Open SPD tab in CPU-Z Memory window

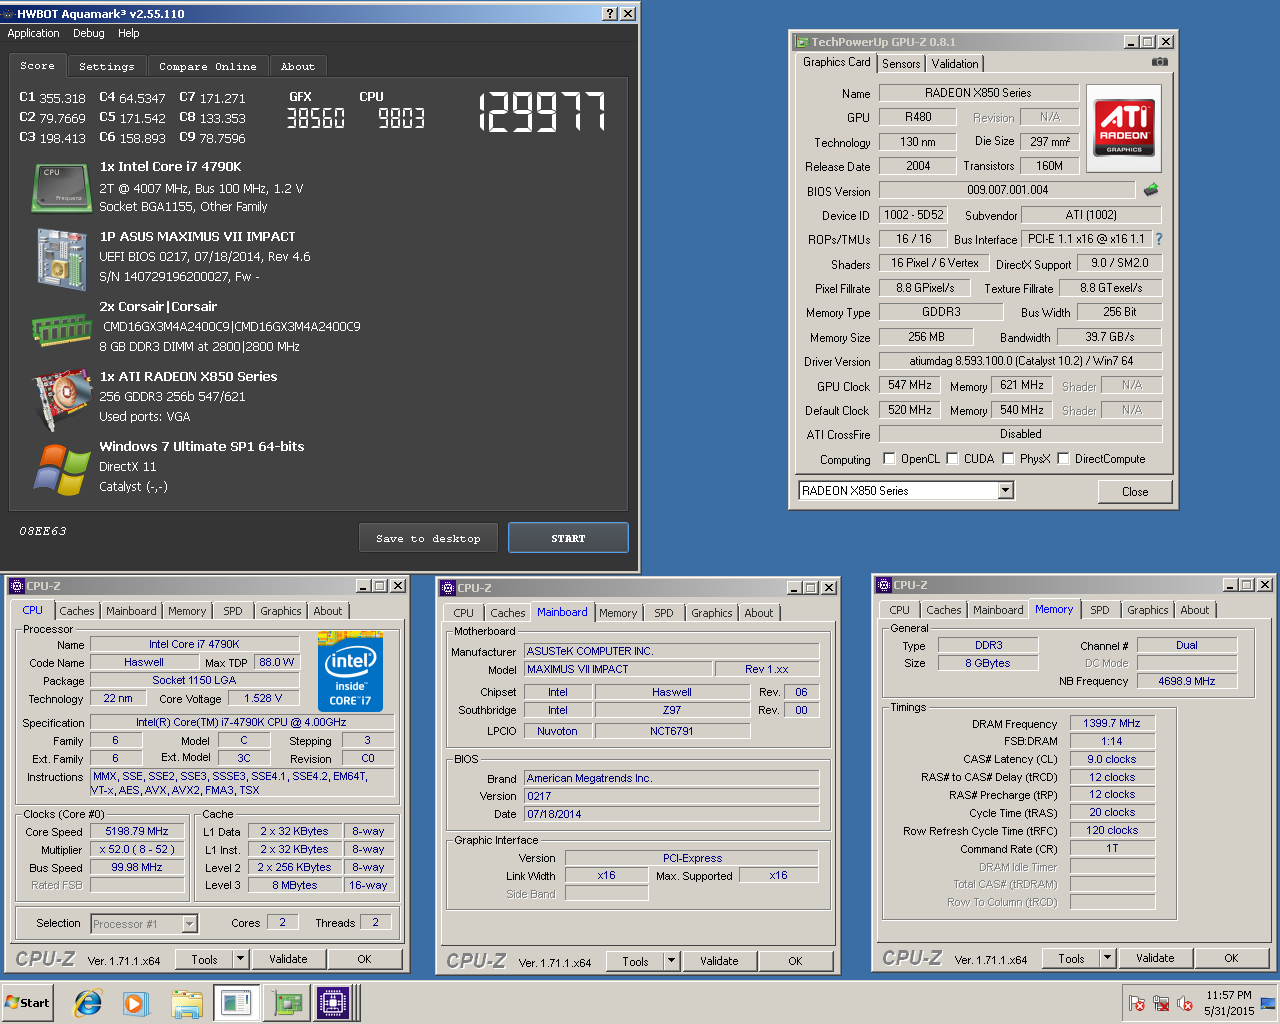(1100, 610)
